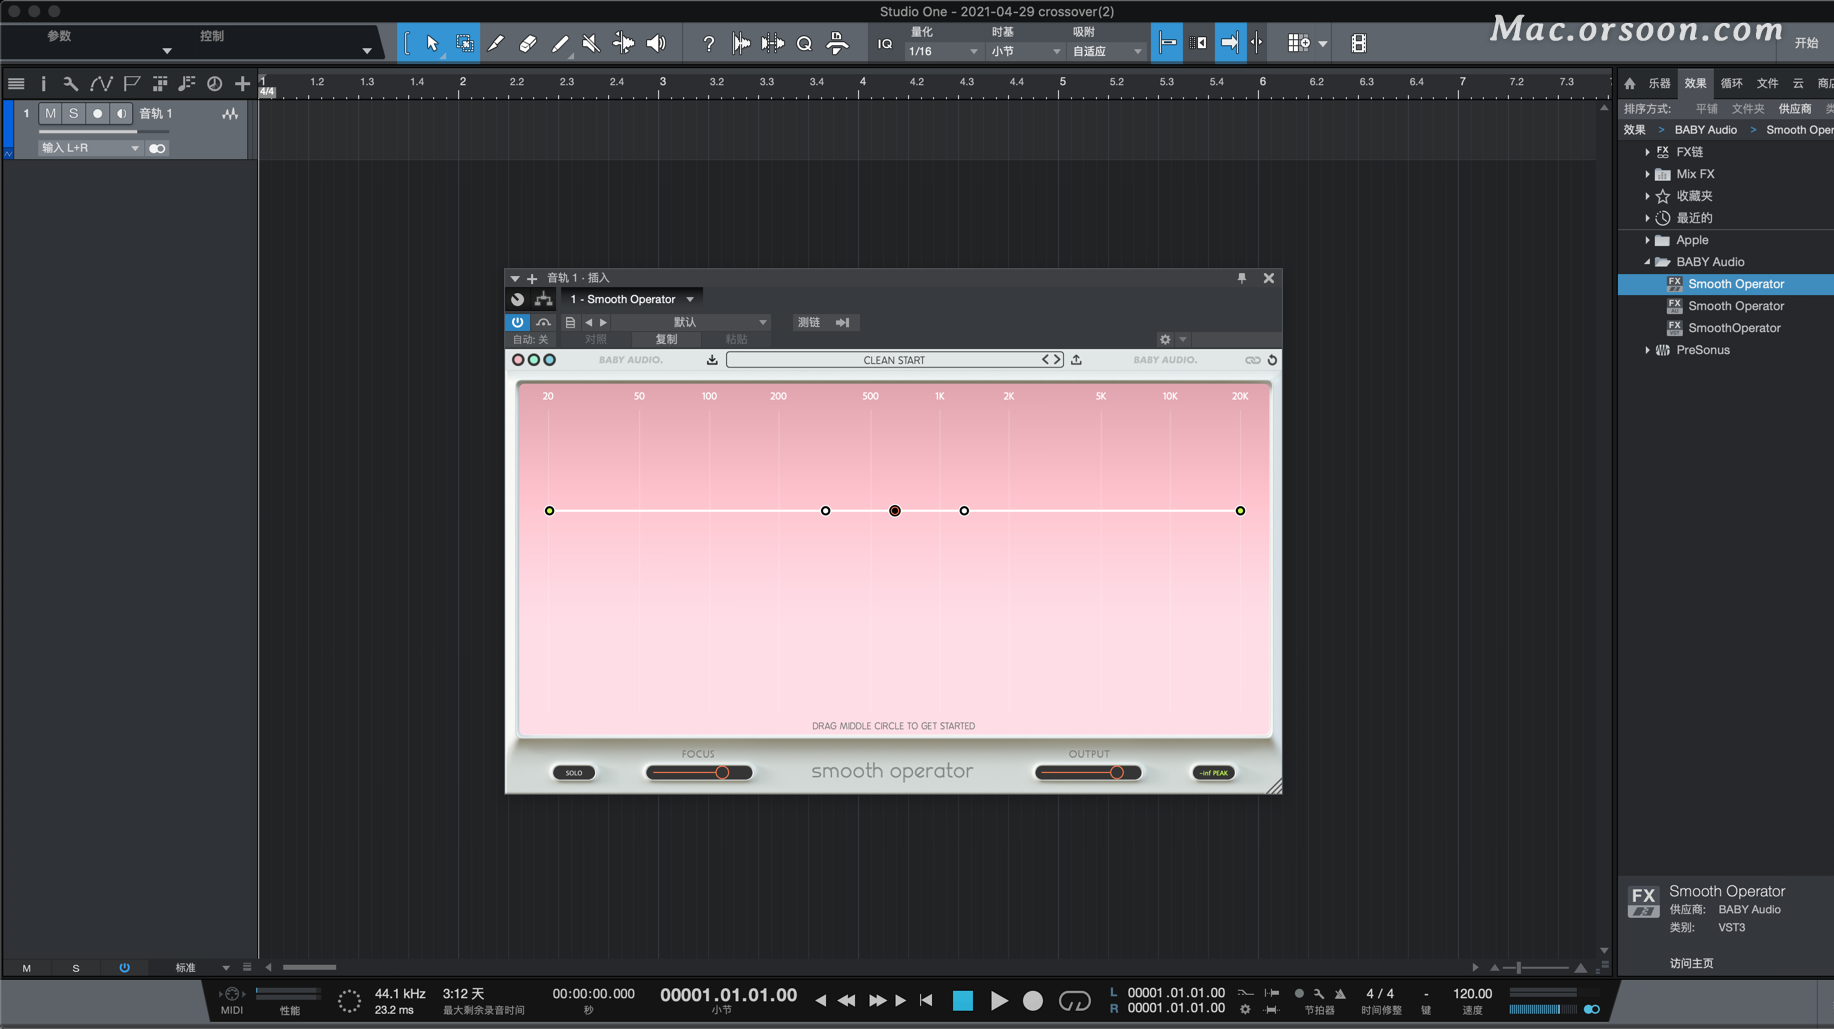The width and height of the screenshot is (1834, 1029).
Task: Click the tempo value 120.00
Action: (1472, 993)
